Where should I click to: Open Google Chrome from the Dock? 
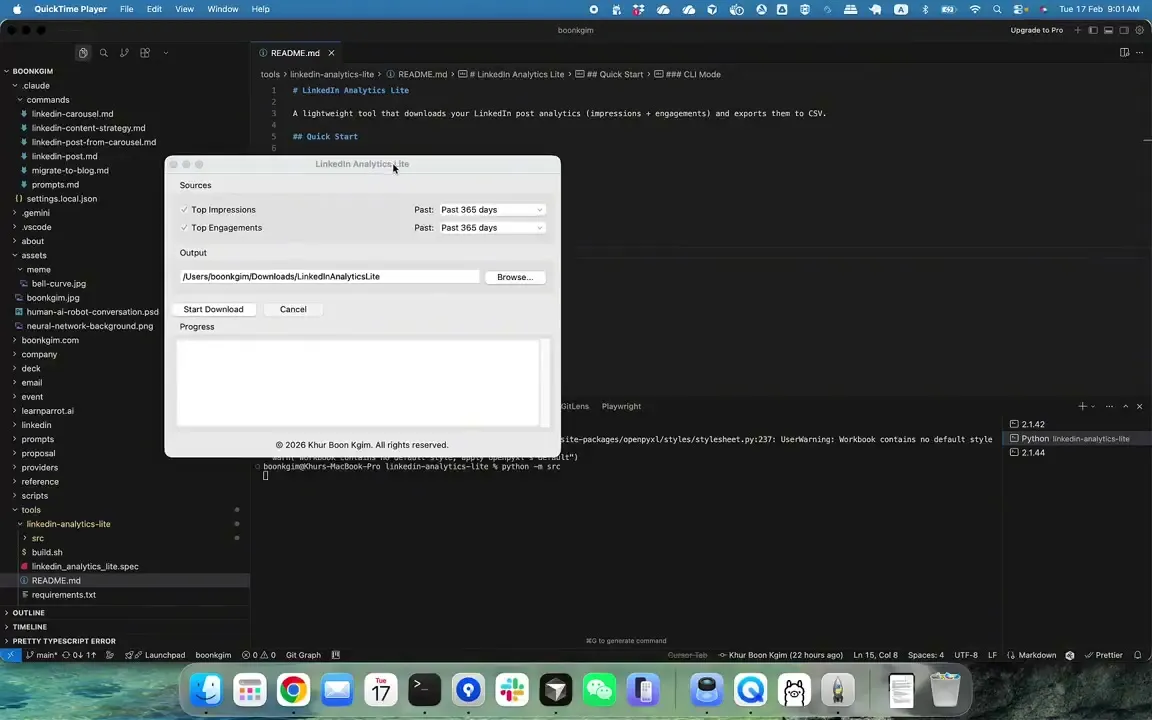293,690
